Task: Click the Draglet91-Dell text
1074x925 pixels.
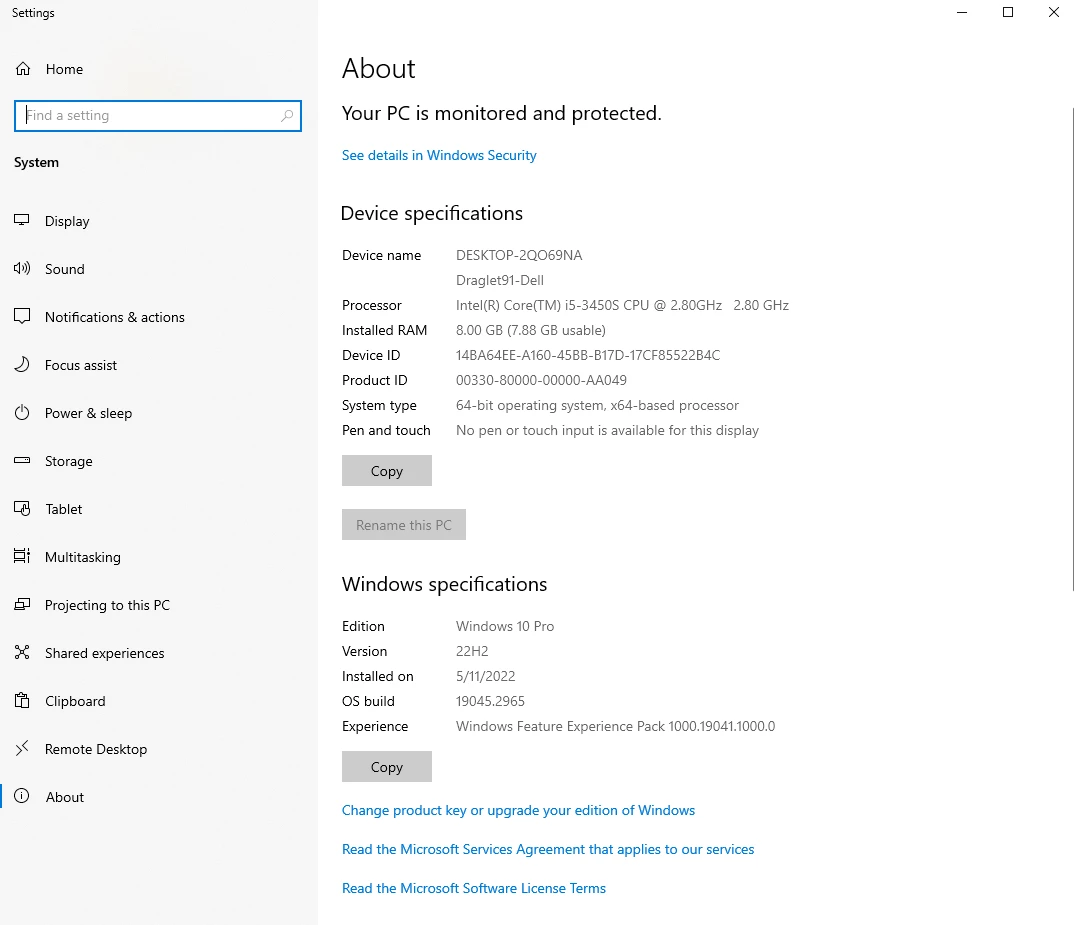Action: (x=500, y=280)
